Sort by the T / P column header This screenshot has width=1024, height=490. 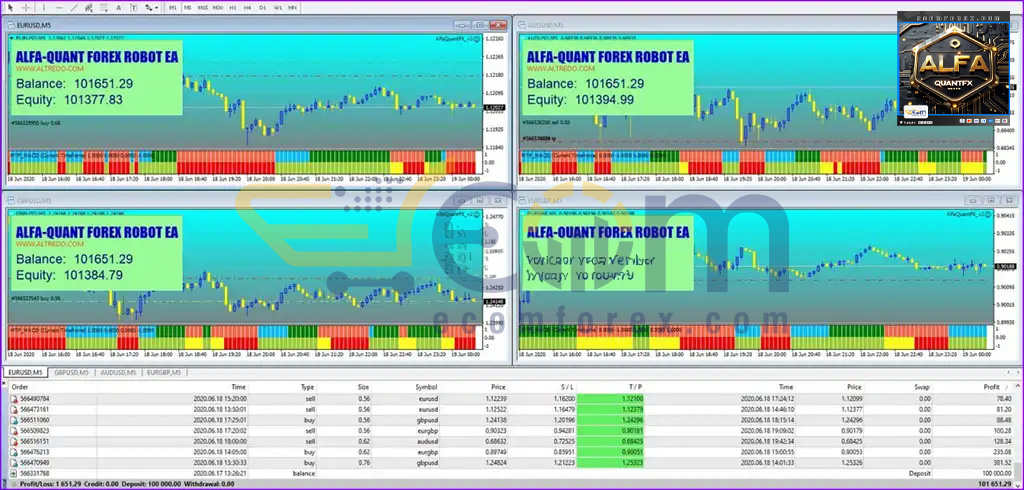click(x=635, y=387)
